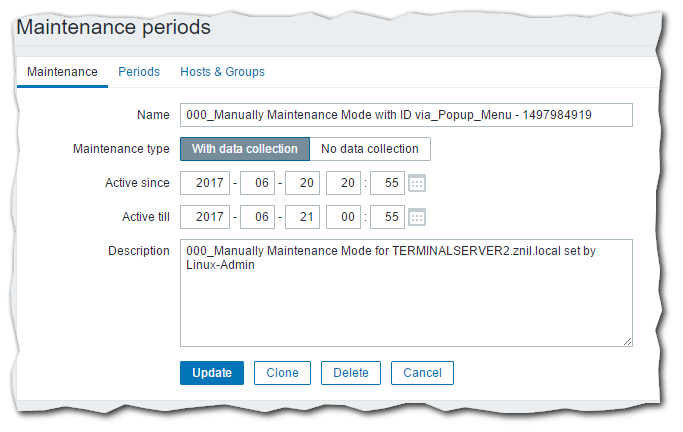This screenshot has width=683, height=432.
Task: Clone this maintenance period
Action: point(282,373)
